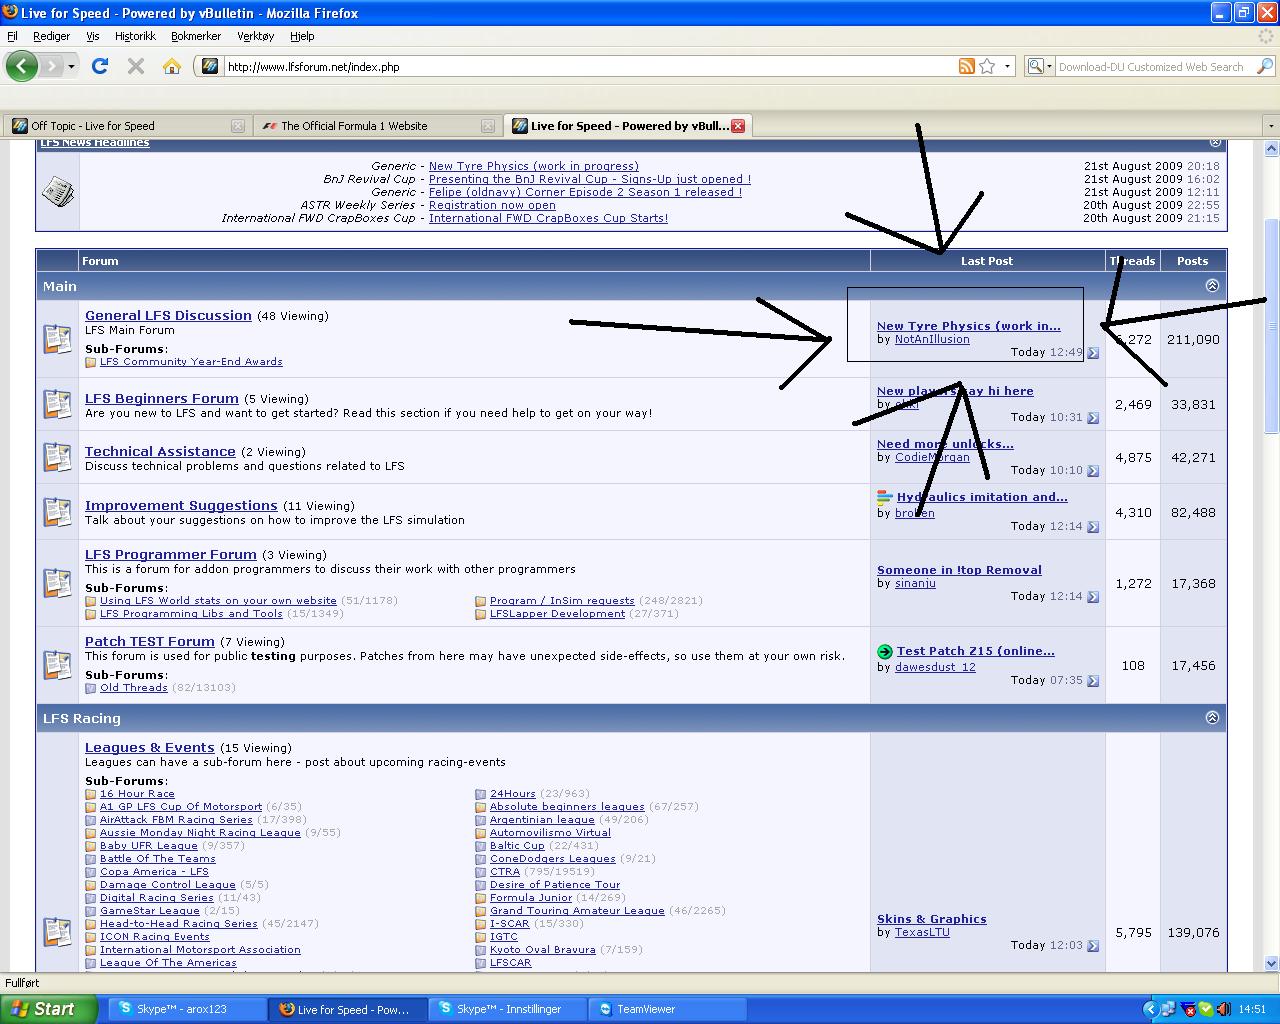Open Test Patch Z15 last post link
Viewport: 1280px width, 1024px height.
tap(975, 651)
